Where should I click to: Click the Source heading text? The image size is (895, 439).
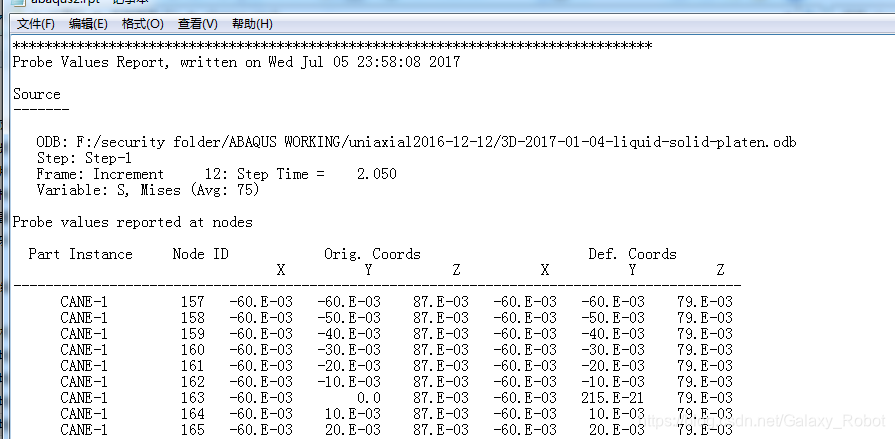[36, 94]
